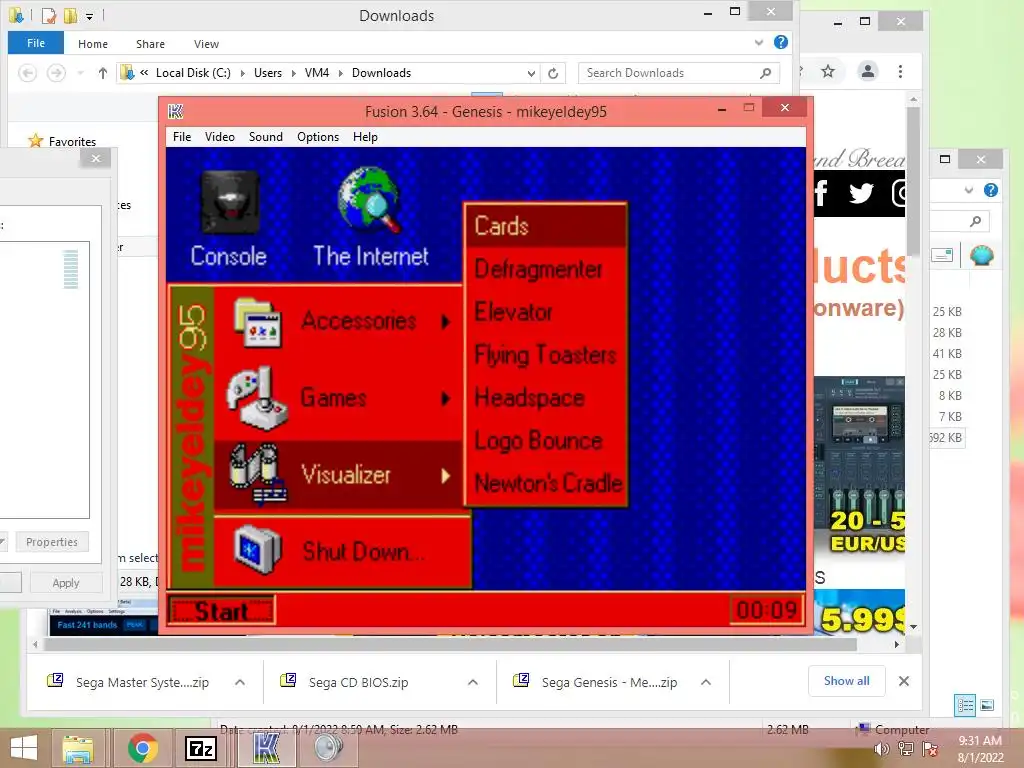
Task: Click the Search Downloads field
Action: click(679, 73)
